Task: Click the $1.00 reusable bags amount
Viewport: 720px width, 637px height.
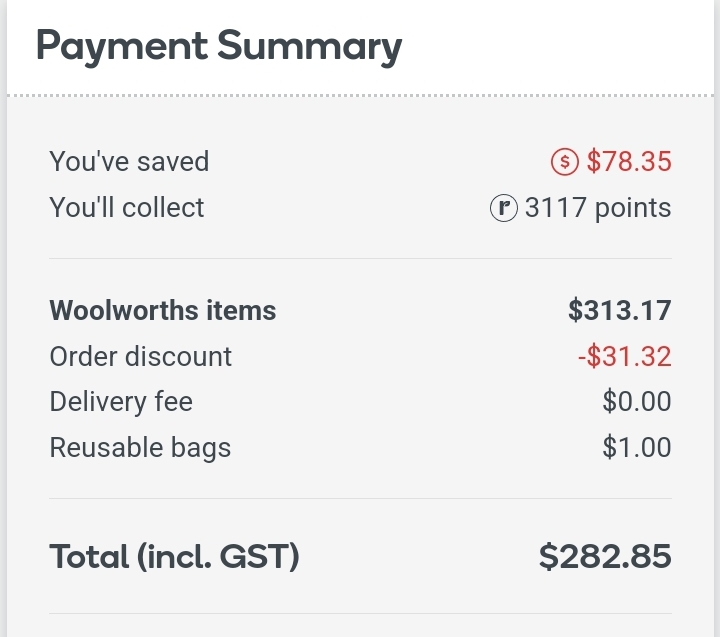Action: (x=637, y=447)
